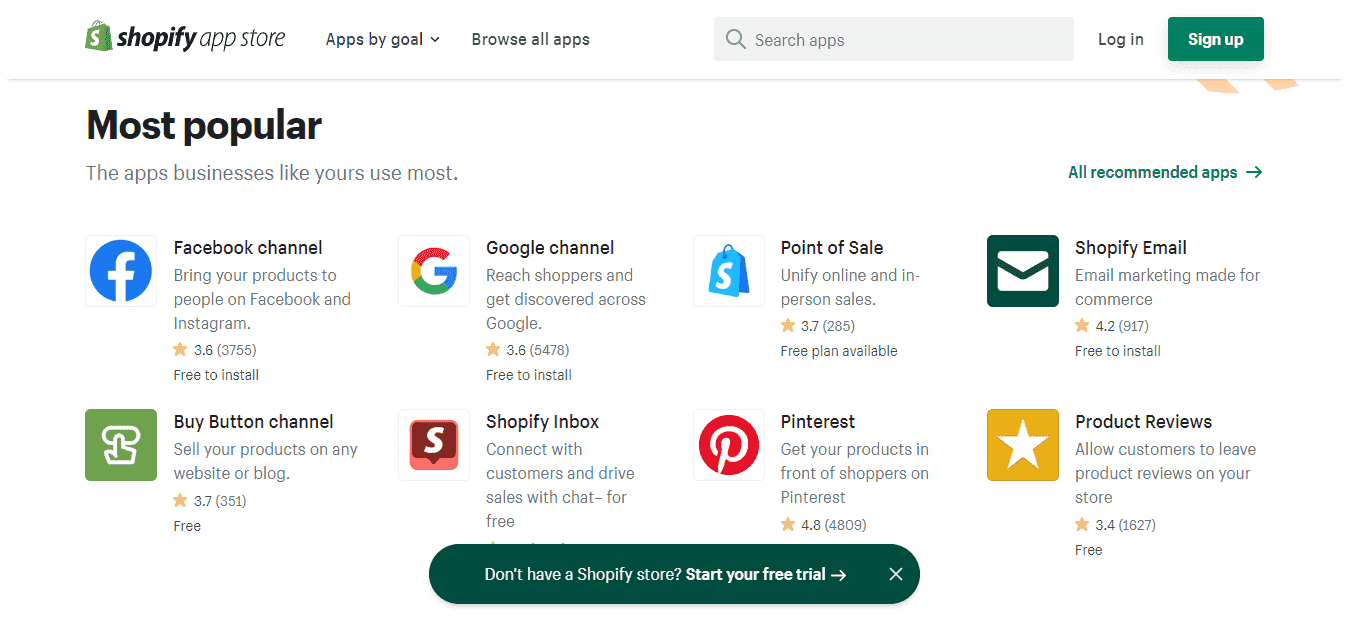Open the Log in page

(1121, 39)
